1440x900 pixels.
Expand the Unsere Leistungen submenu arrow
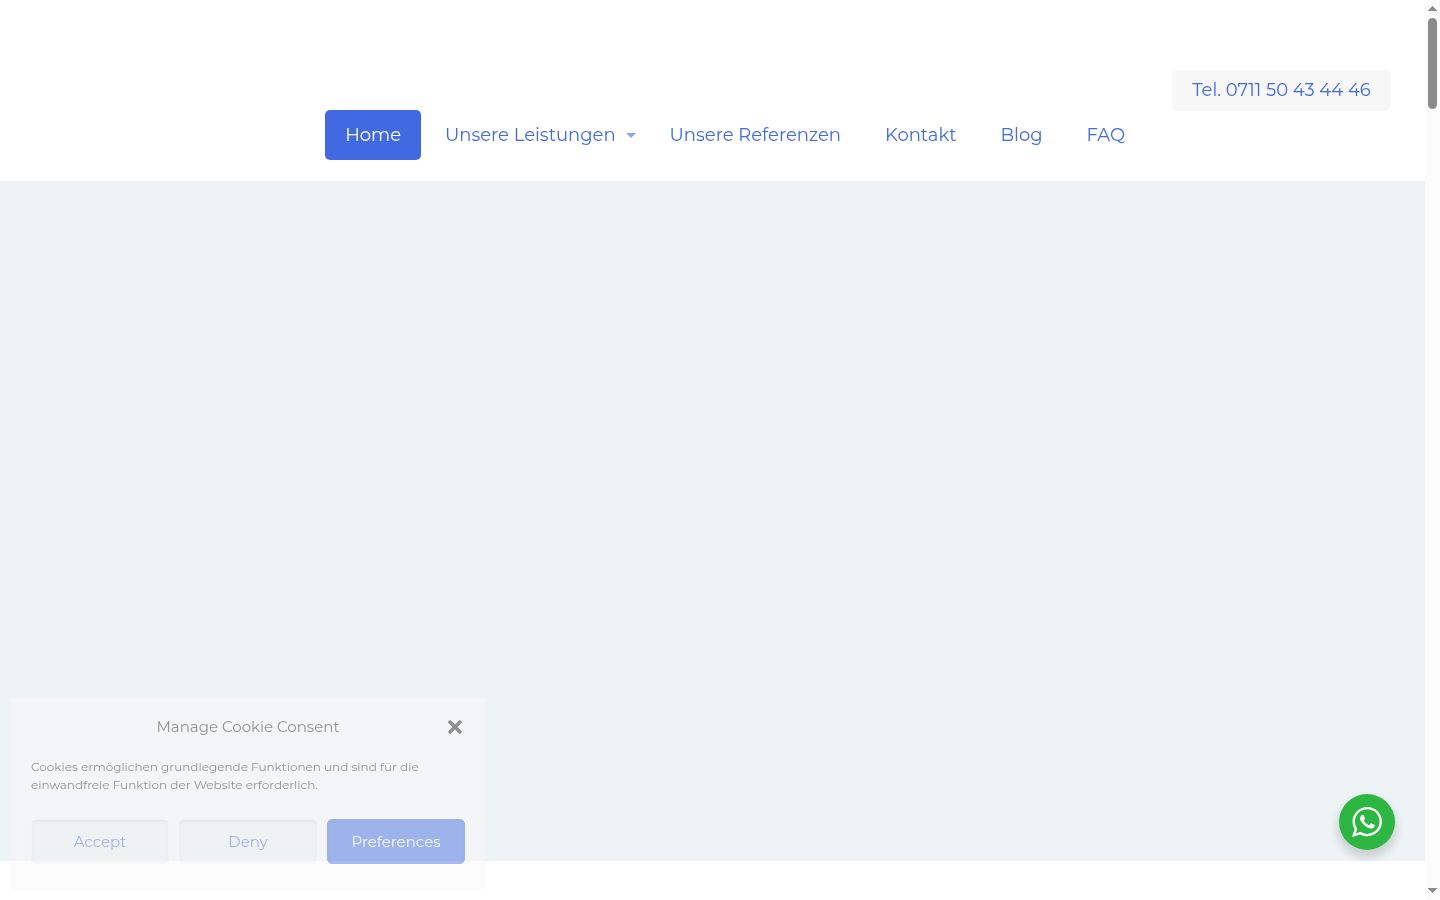point(631,135)
